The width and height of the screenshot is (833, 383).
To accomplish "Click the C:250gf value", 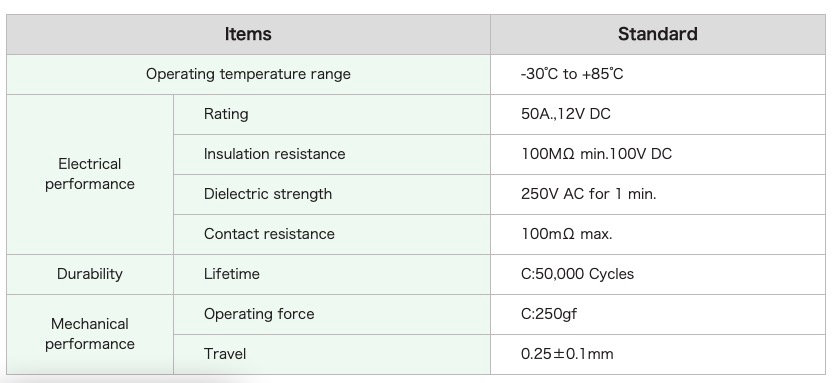I will point(549,314).
